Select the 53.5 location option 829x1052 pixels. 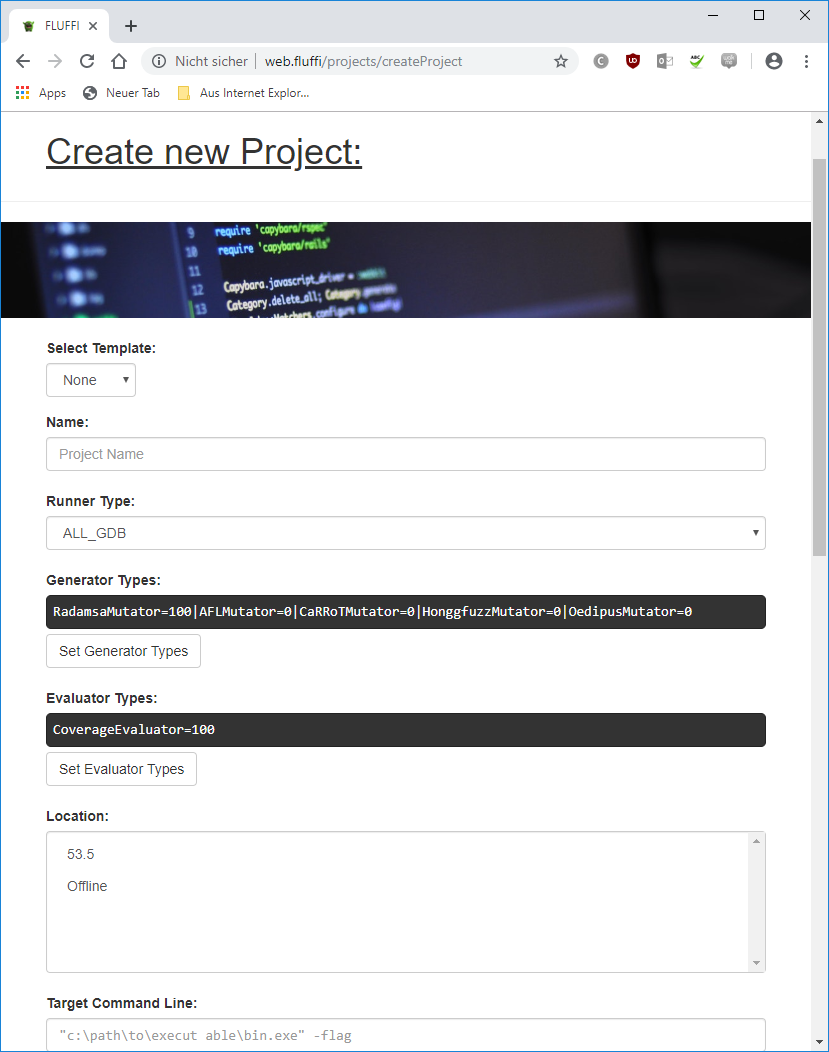pos(81,854)
